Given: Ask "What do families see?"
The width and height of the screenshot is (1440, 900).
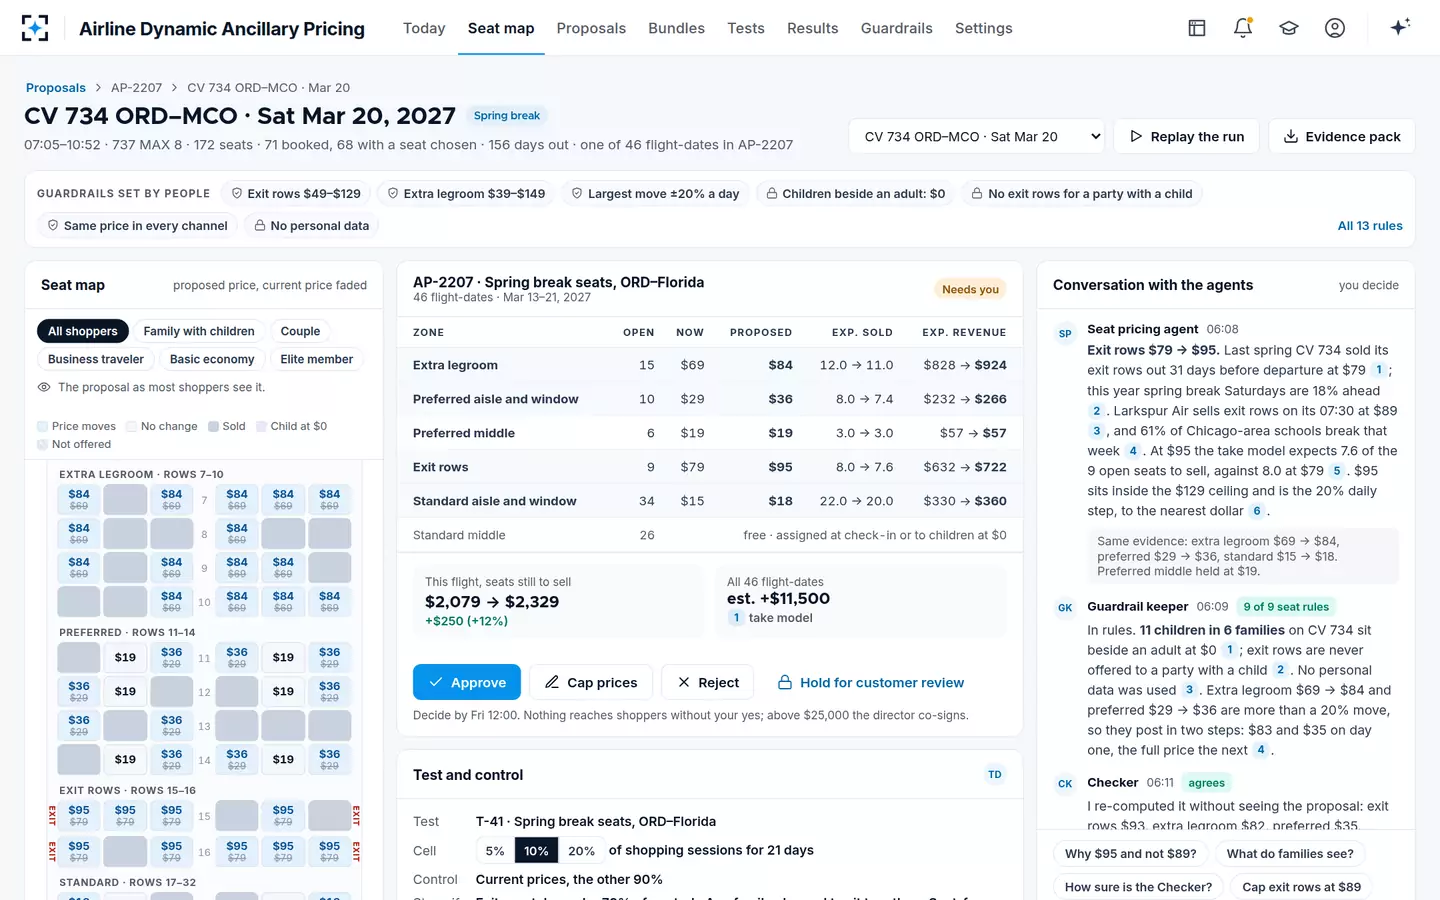Looking at the screenshot, I should click(x=1290, y=854).
